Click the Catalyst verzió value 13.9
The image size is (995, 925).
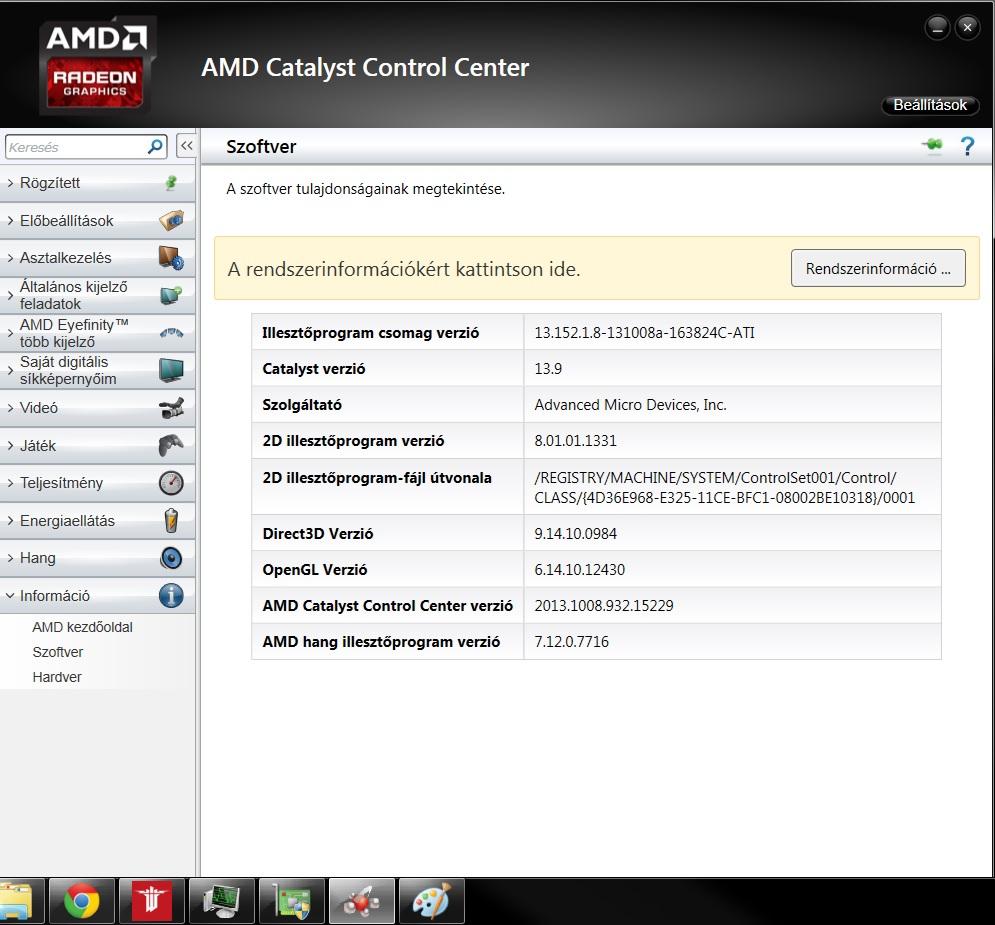[548, 369]
